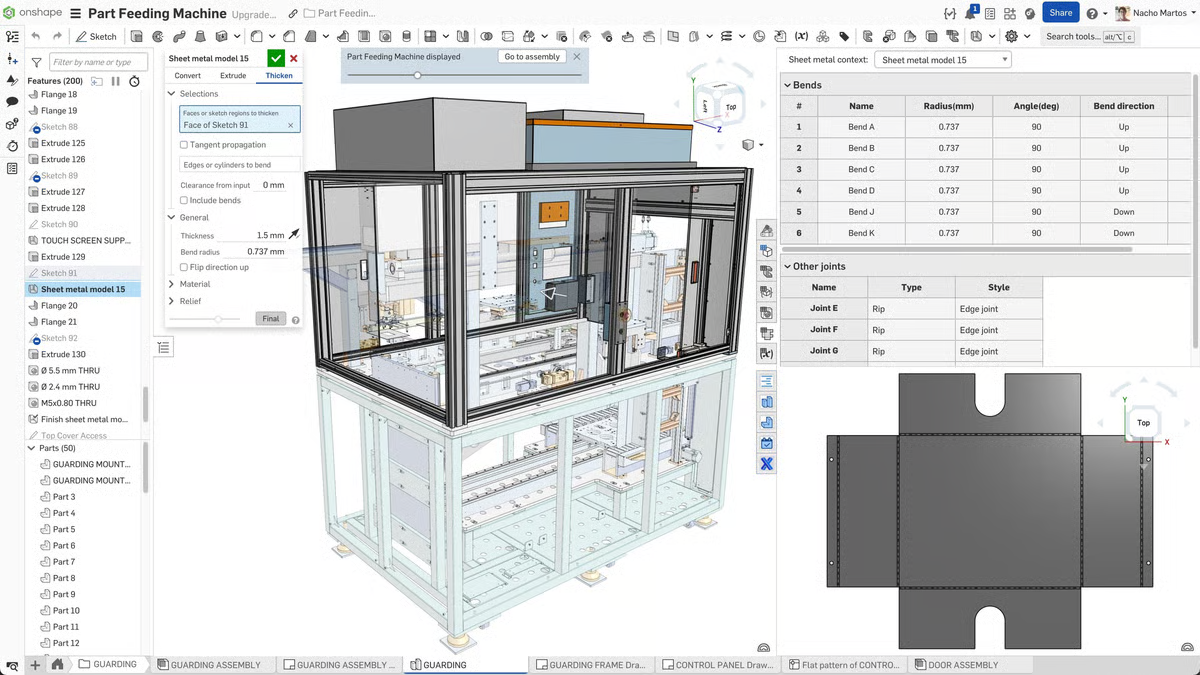Select Flange 20 in feature list
Screen dimensions: 1200x675
tap(59, 306)
